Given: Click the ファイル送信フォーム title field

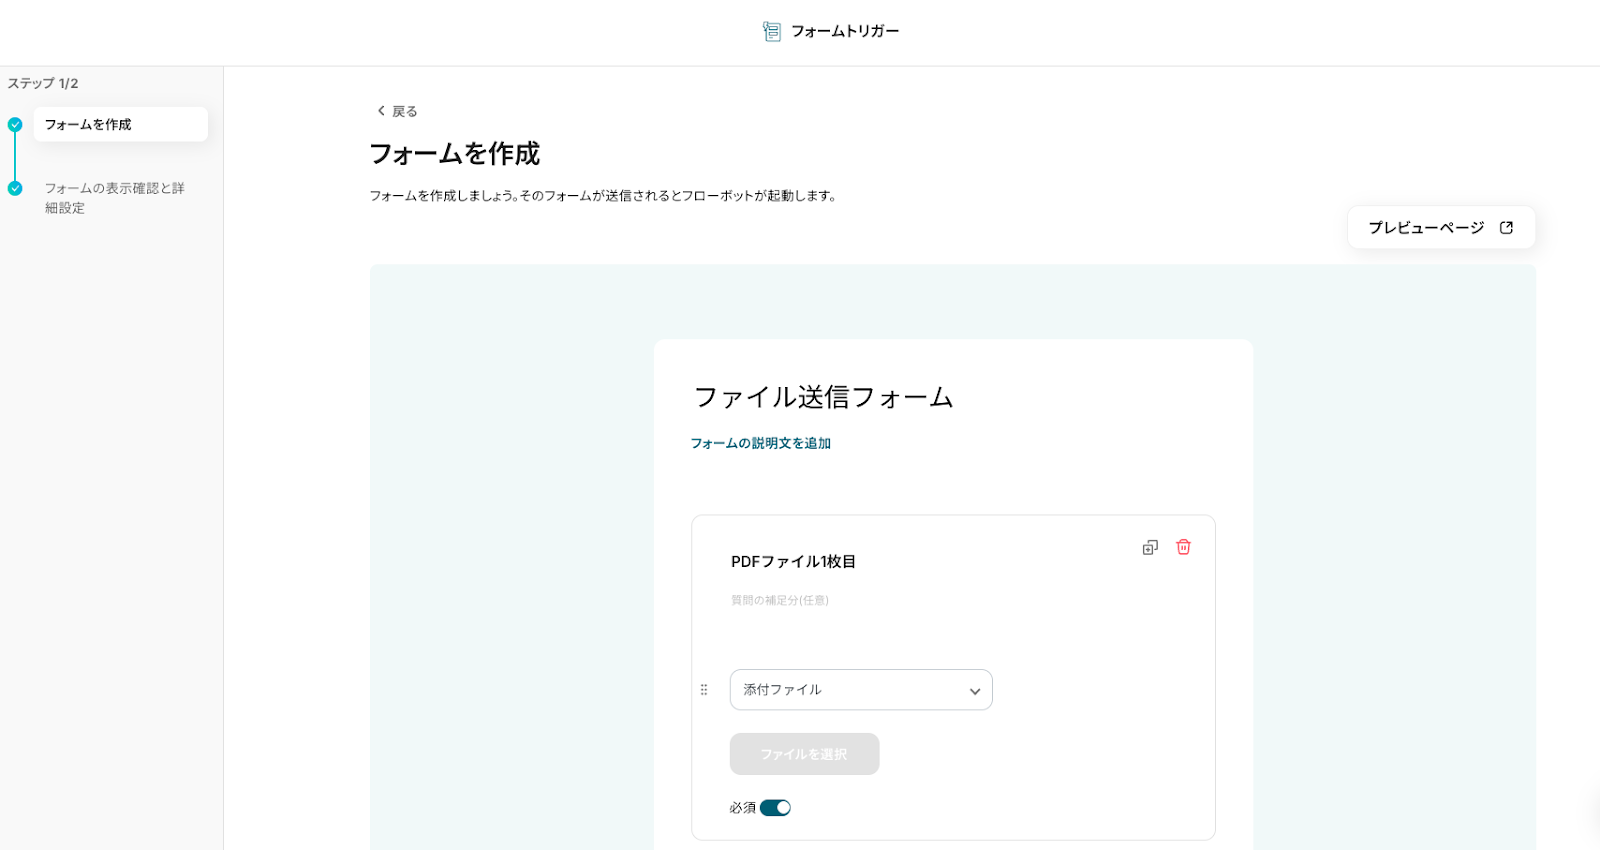Looking at the screenshot, I should click(x=824, y=397).
